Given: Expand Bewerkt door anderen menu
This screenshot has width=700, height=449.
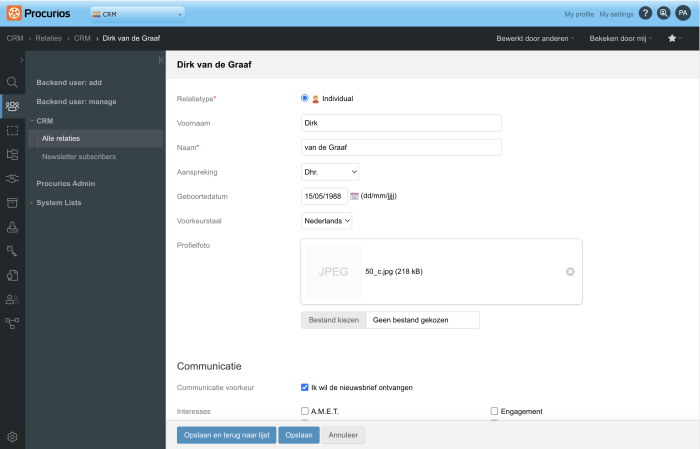Looking at the screenshot, I should pos(535,38).
